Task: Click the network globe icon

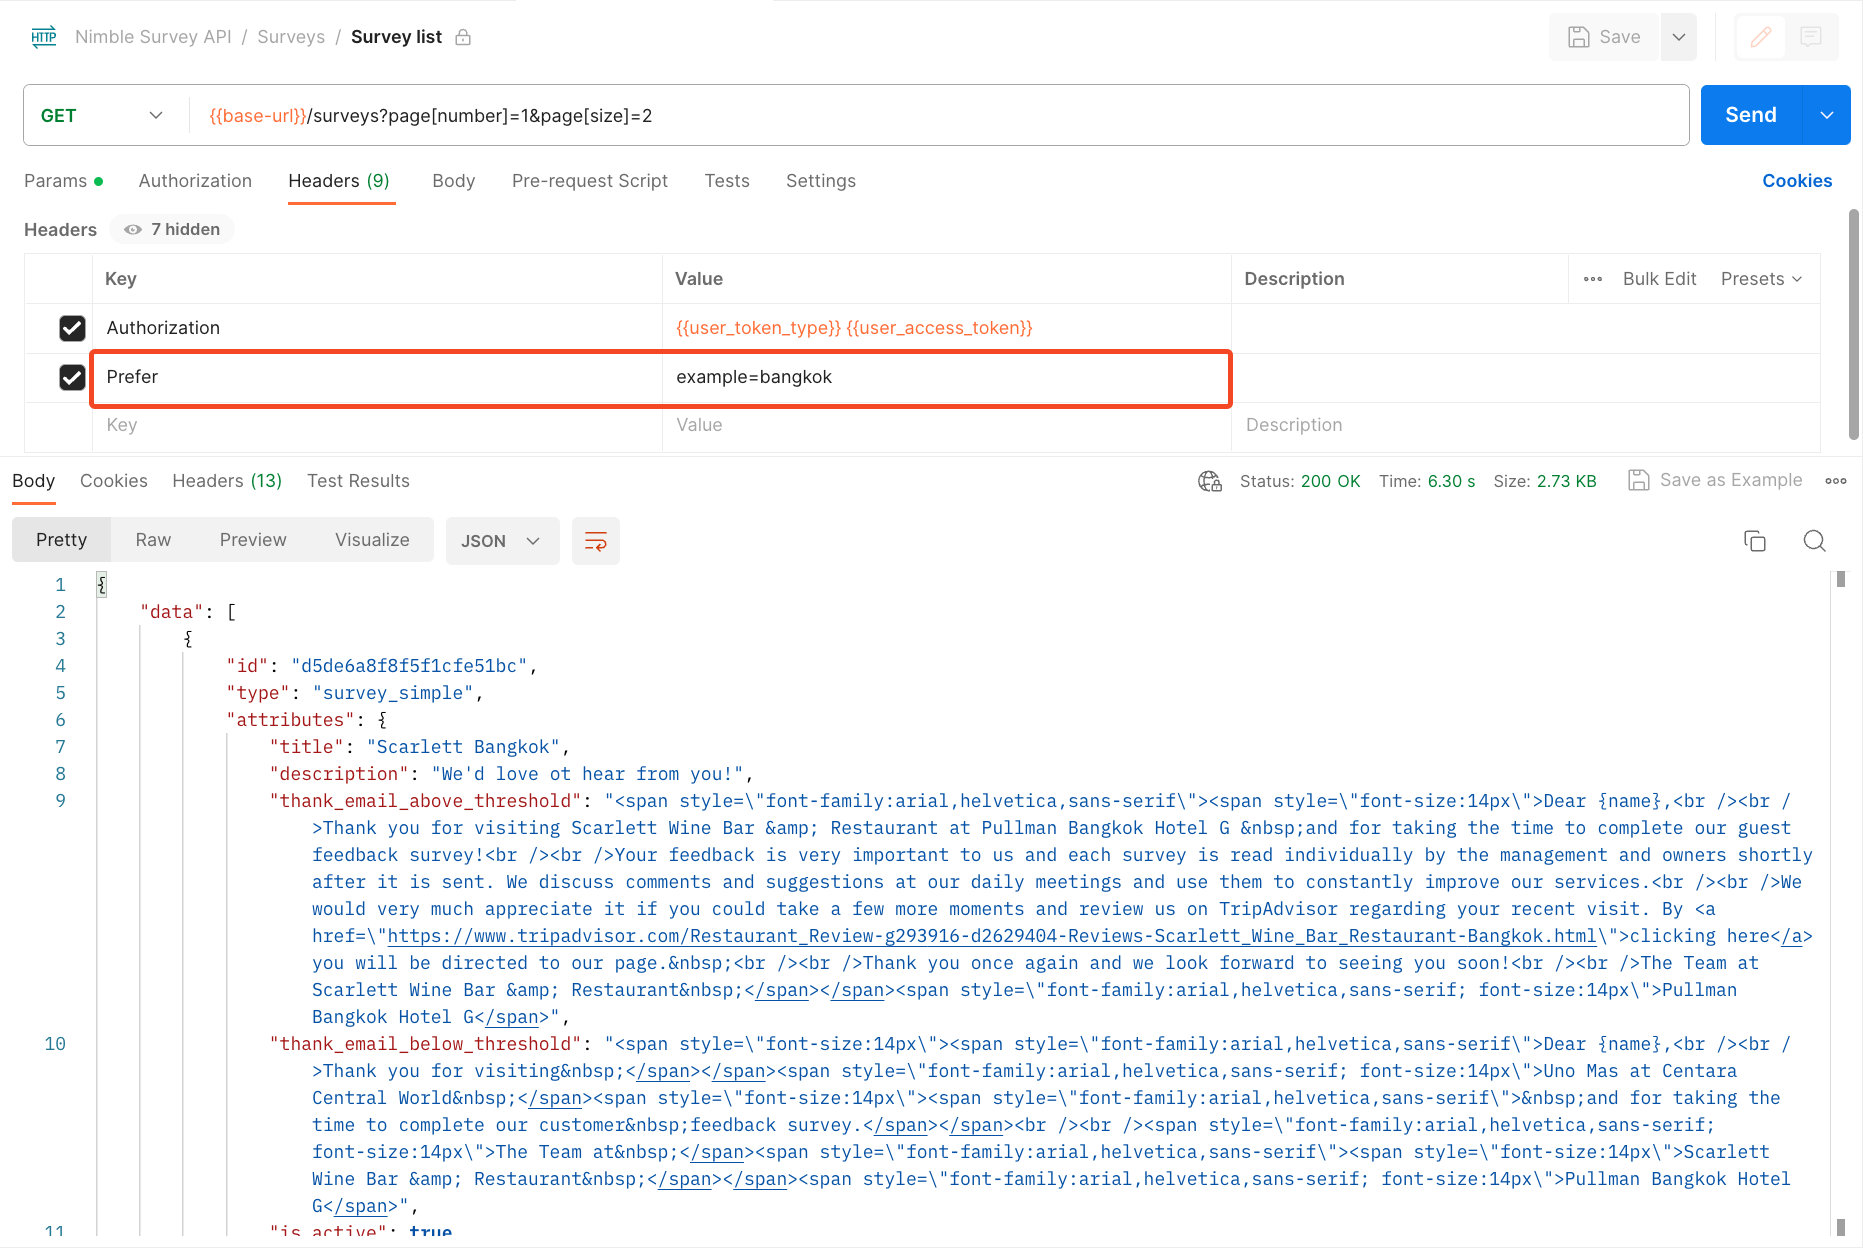Action: tap(1209, 481)
